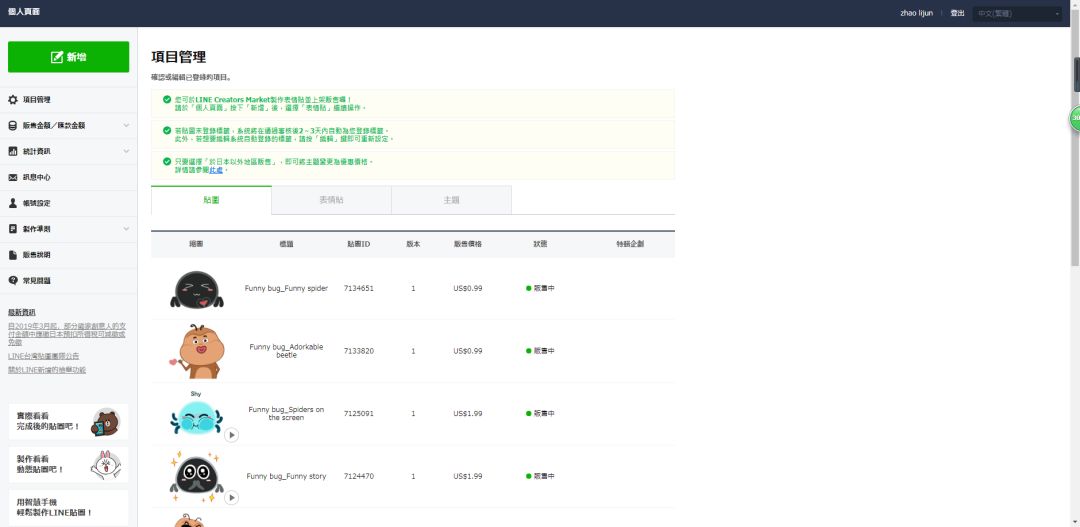This screenshot has height=527, width=1080.
Task: Expand the 販售金額/匯款金額 sidebar section
Action: [x=126, y=126]
